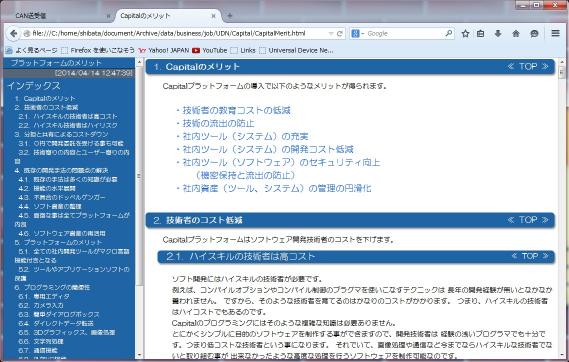Go to the Firefox home page icon
Image resolution: width=569 pixels, height=362 pixels.
click(x=516, y=33)
